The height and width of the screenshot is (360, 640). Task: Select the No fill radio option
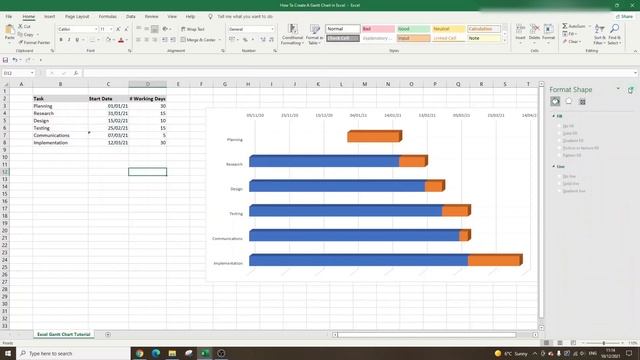pyautogui.click(x=560, y=126)
